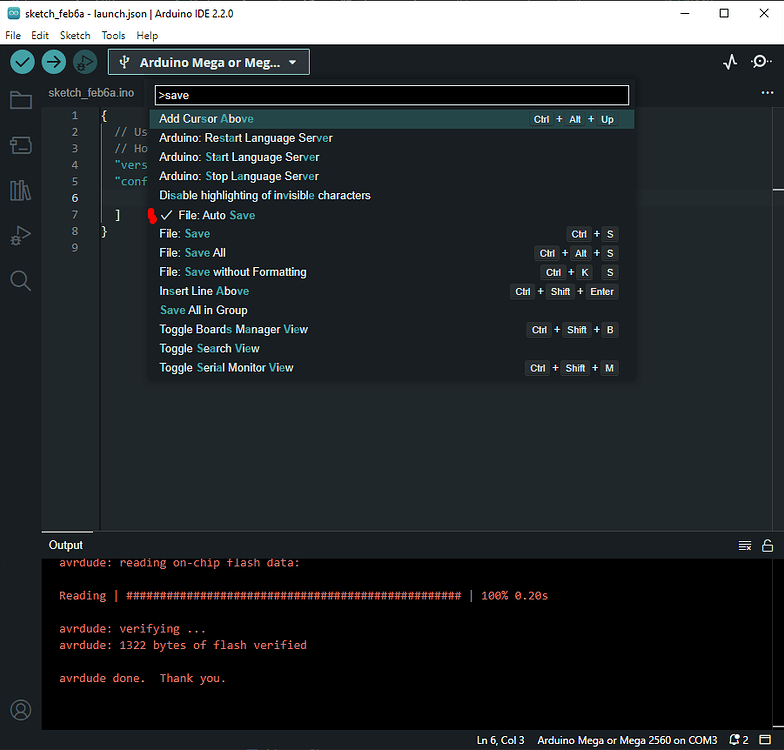The width and height of the screenshot is (784, 750).
Task: Toggle File: Auto Save command
Action: [392, 215]
